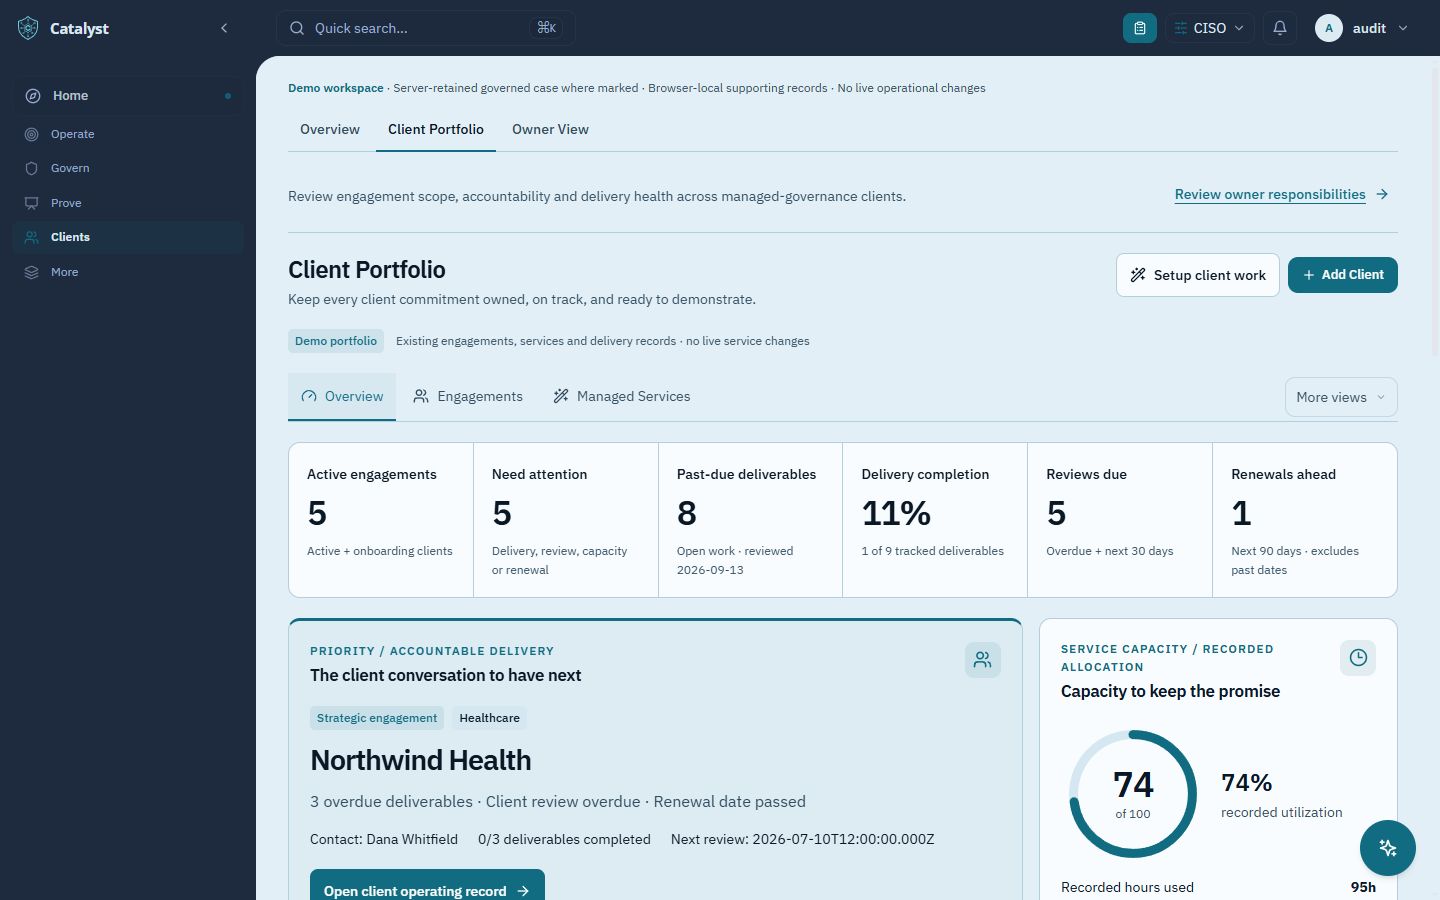Open the Managed Services tab
The width and height of the screenshot is (1440, 900).
[622, 397]
